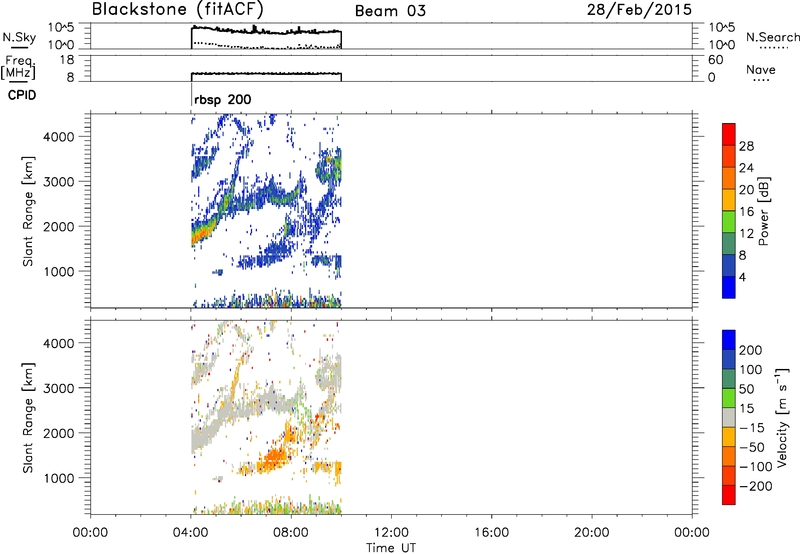Click the power panel 'Slant Range [km]' label
This screenshot has height=554, width=800.
pos(28,211)
